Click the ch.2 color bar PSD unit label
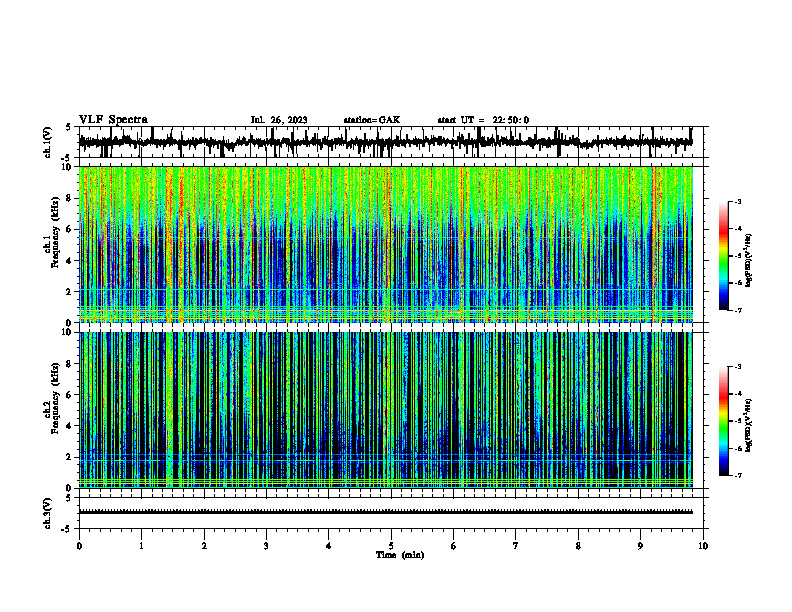This screenshot has height=612, width=792. tap(749, 425)
